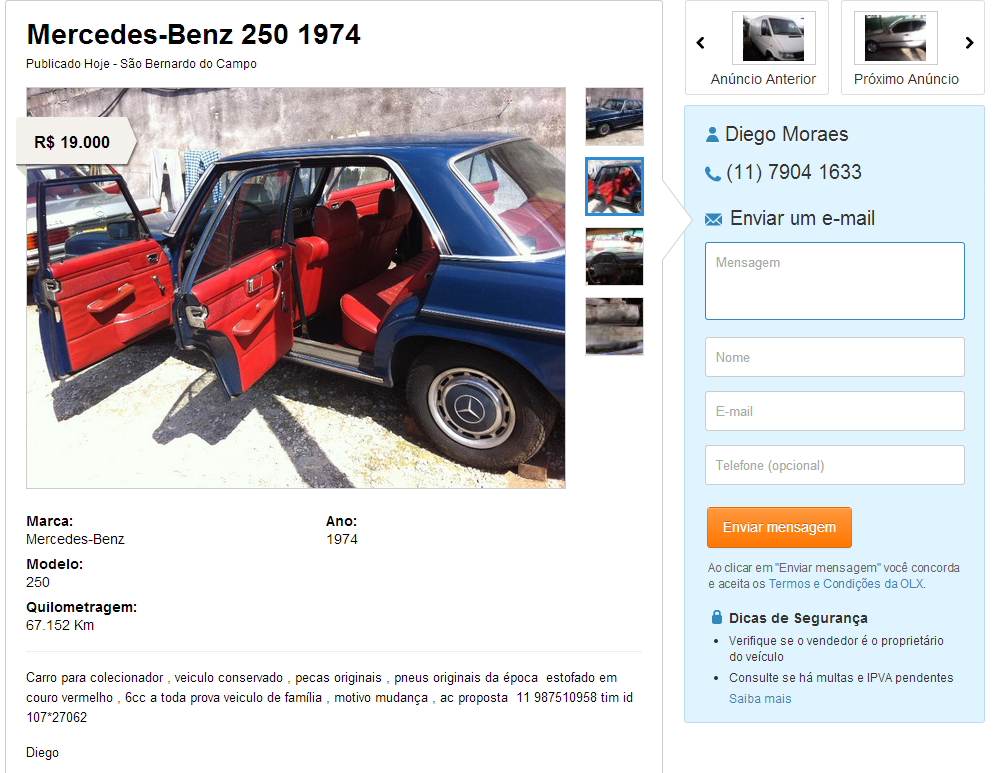Click the main Mercedes photo with red interior
Image resolution: width=996 pixels, height=773 pixels.
[x=296, y=288]
